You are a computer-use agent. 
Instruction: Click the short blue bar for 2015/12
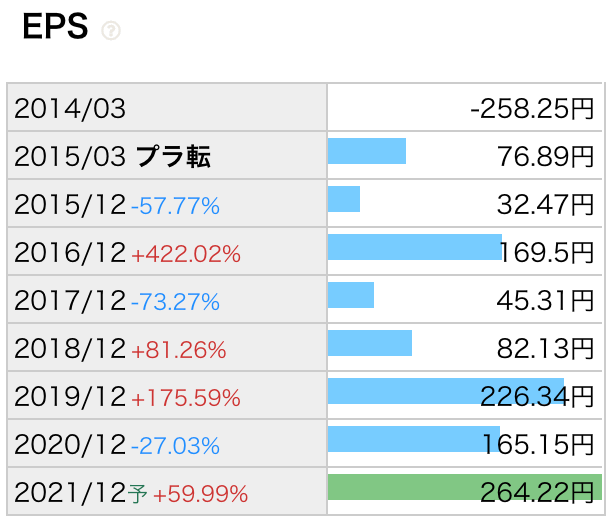[343, 199]
